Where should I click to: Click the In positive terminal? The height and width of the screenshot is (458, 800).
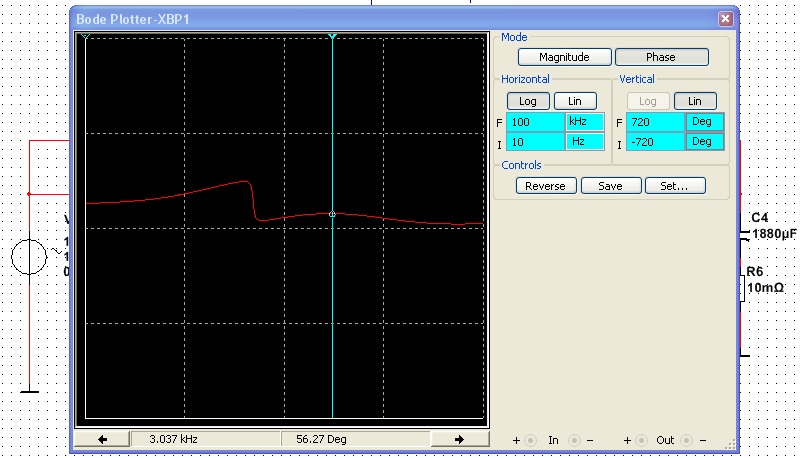(x=531, y=440)
